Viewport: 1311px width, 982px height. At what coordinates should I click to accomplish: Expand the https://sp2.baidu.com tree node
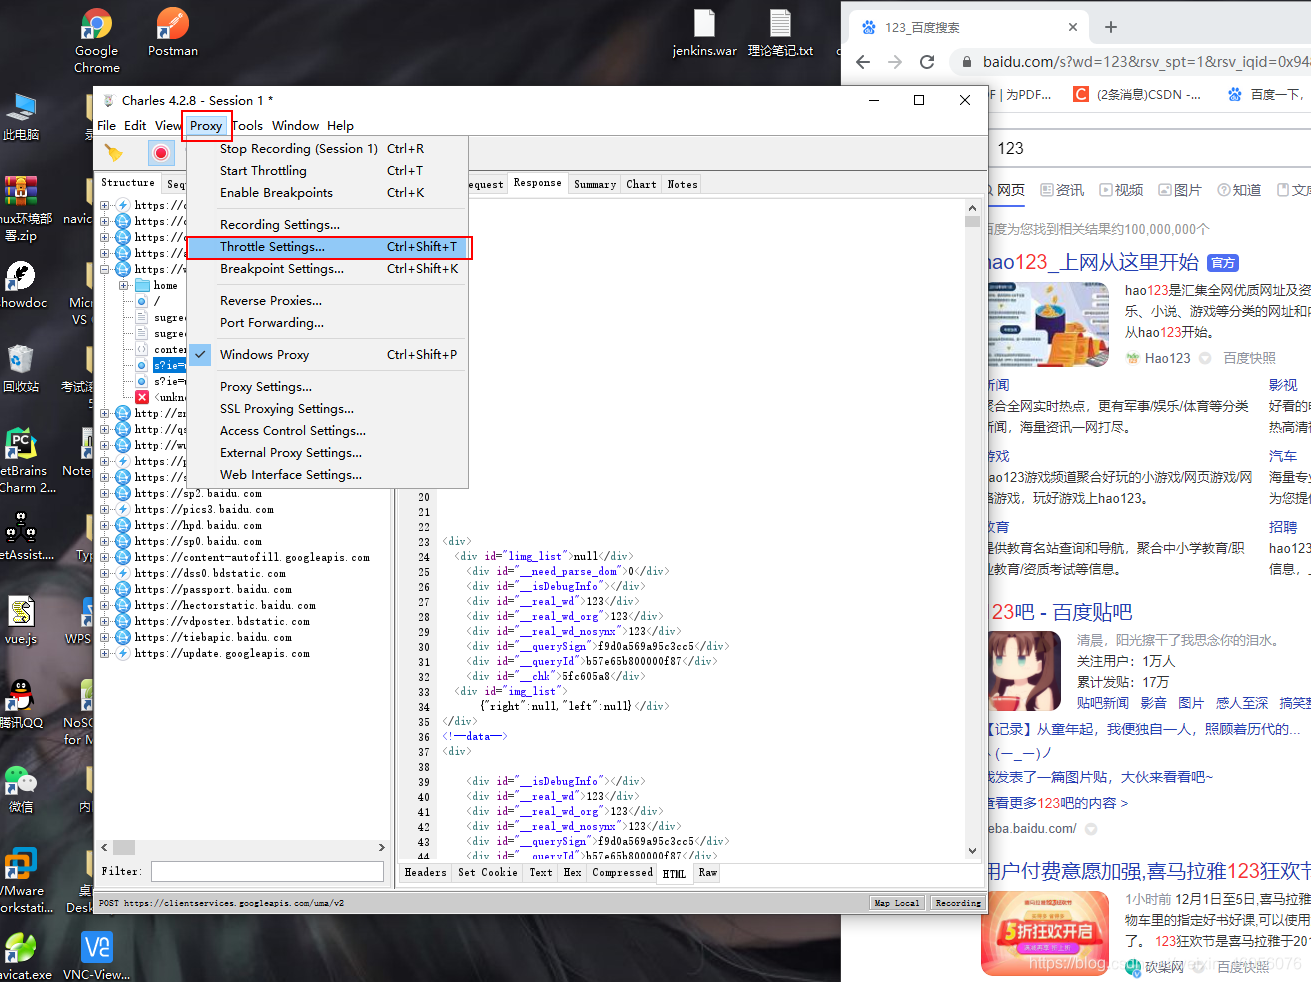(105, 493)
